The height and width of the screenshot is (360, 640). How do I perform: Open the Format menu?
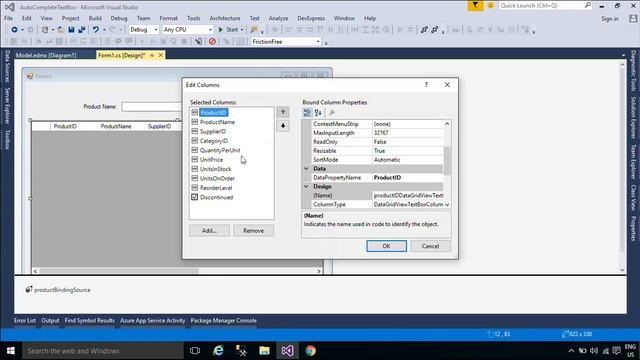tap(169, 18)
